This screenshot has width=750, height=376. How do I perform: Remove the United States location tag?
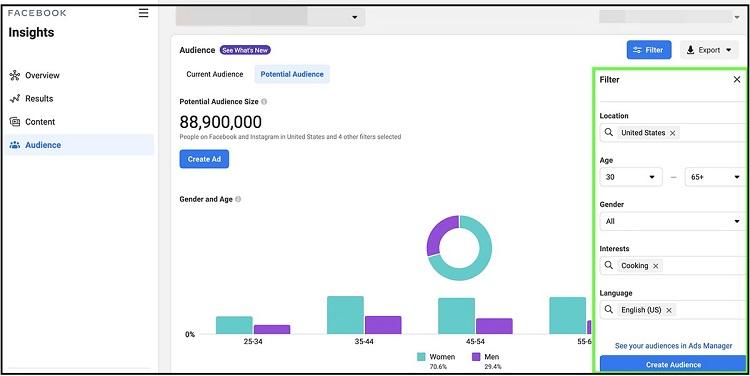[673, 133]
